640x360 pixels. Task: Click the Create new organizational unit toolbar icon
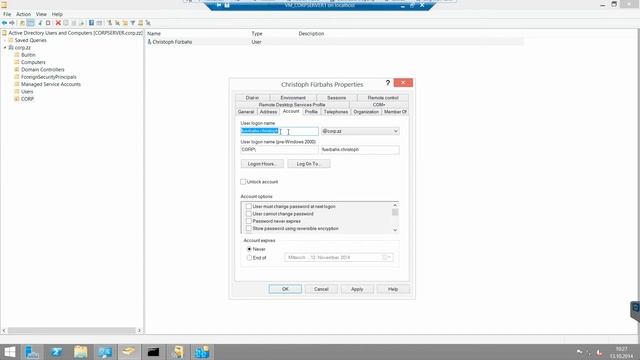click(x=125, y=23)
